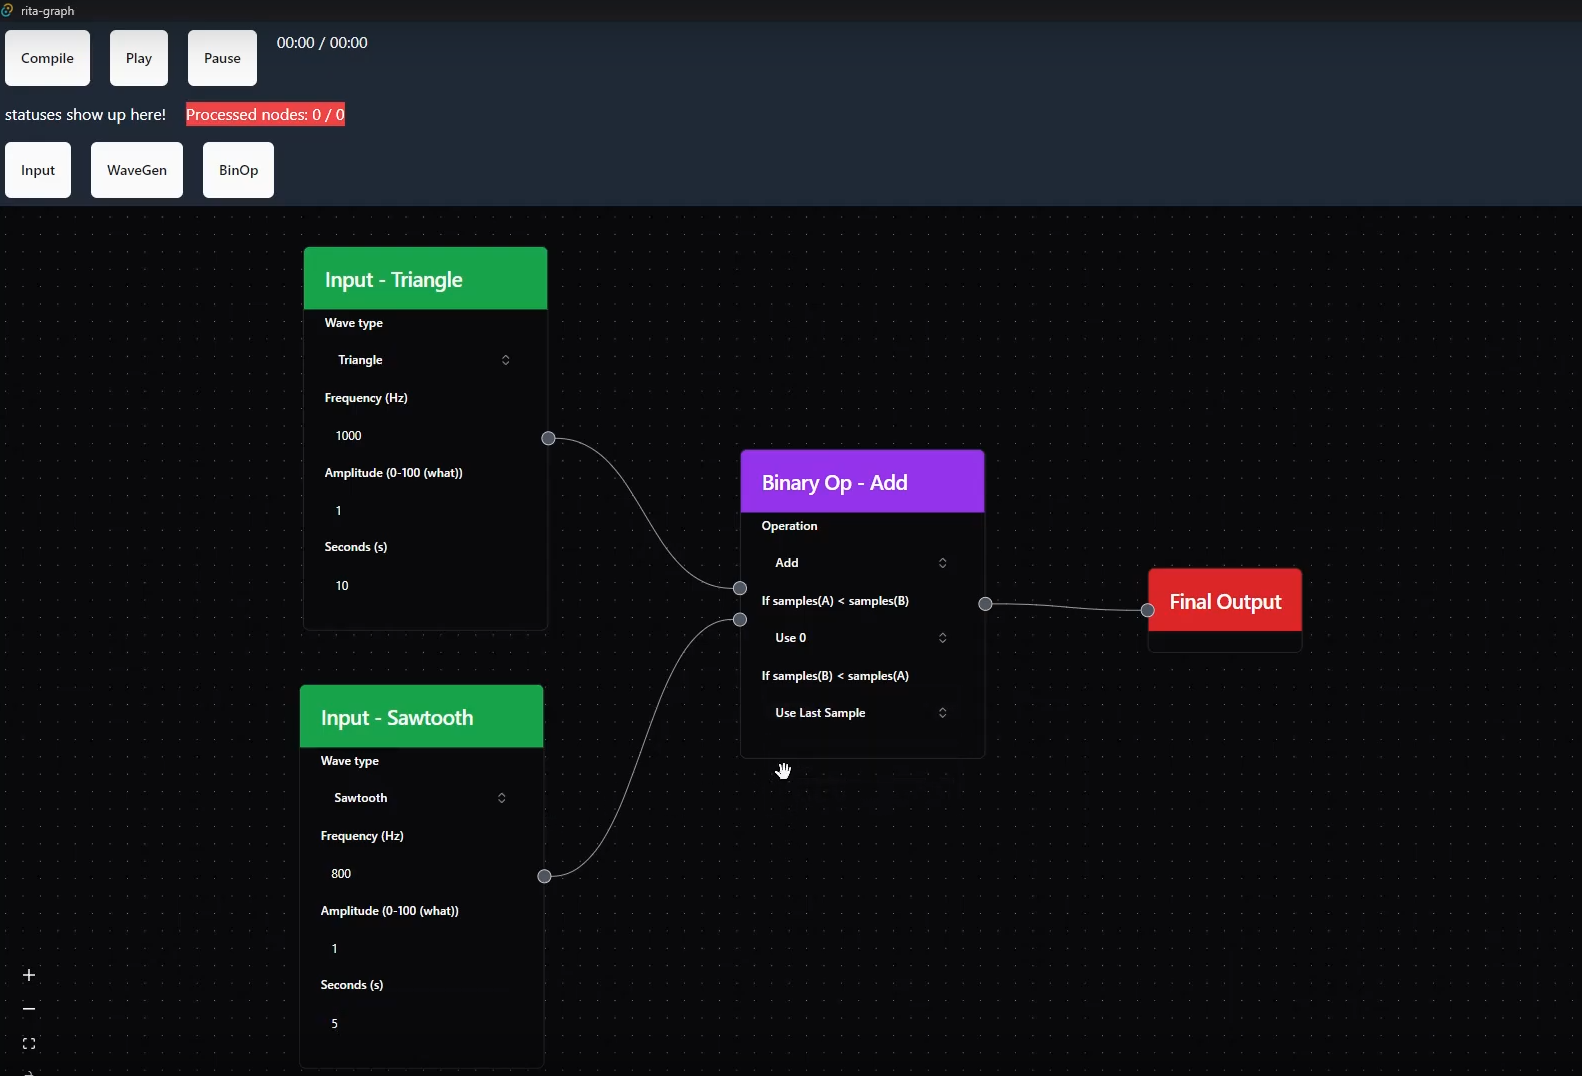Click the Binary Op output handle
This screenshot has height=1076, width=1582.
click(x=985, y=603)
